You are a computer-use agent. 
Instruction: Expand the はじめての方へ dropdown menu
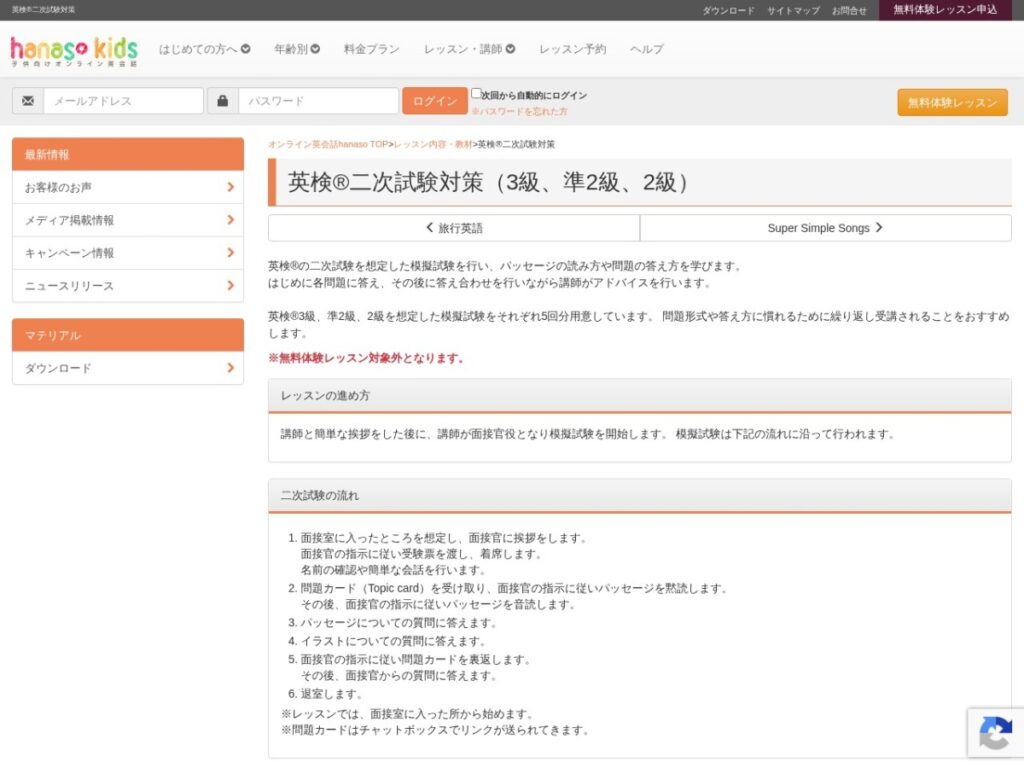point(204,49)
